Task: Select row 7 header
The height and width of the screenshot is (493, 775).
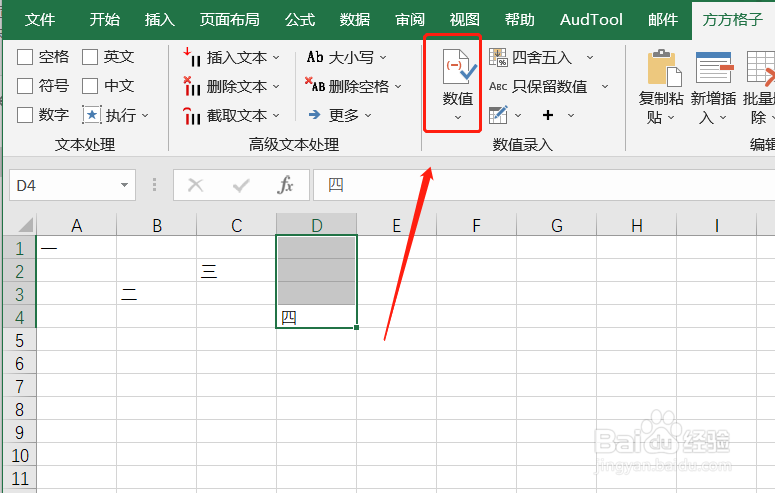Action: (19, 386)
